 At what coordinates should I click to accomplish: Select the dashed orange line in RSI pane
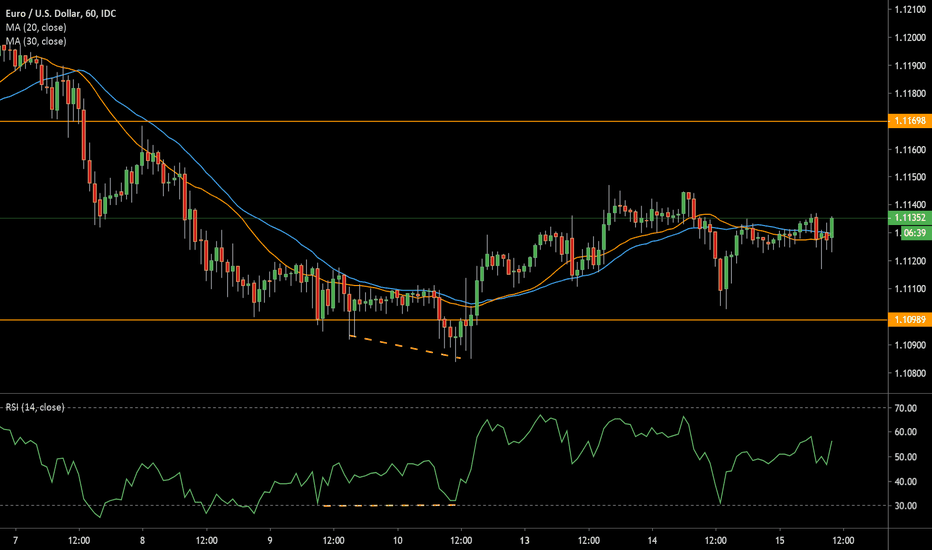tap(390, 506)
